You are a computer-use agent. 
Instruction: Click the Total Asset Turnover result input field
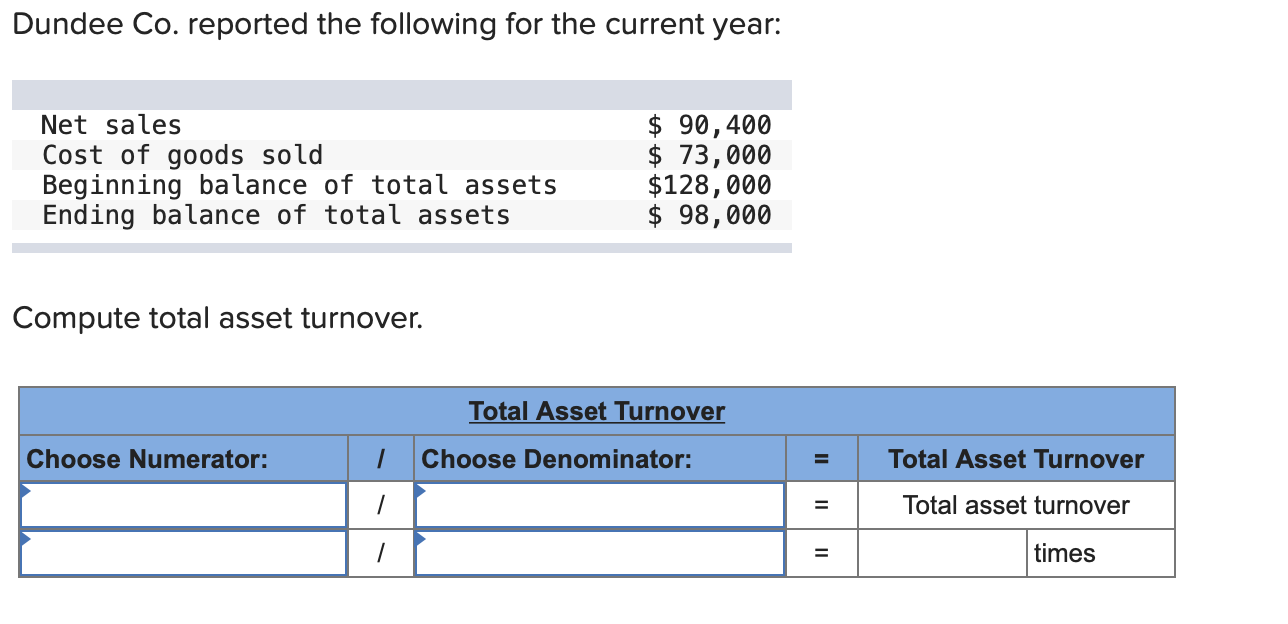[x=941, y=552]
